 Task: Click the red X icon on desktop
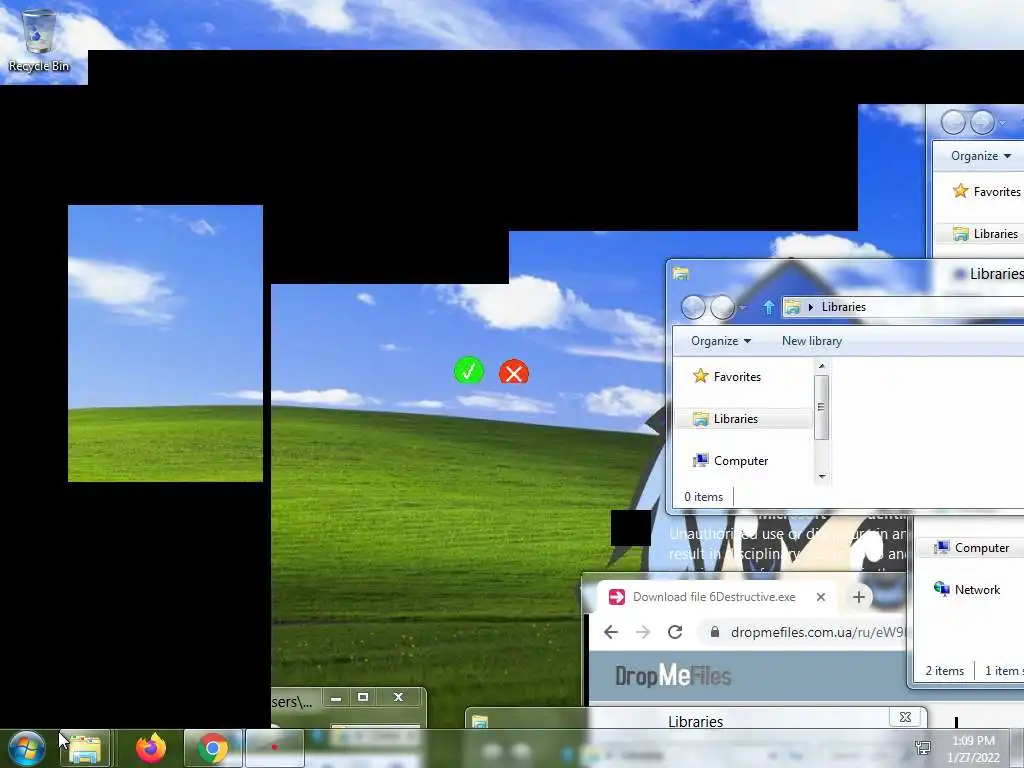514,372
